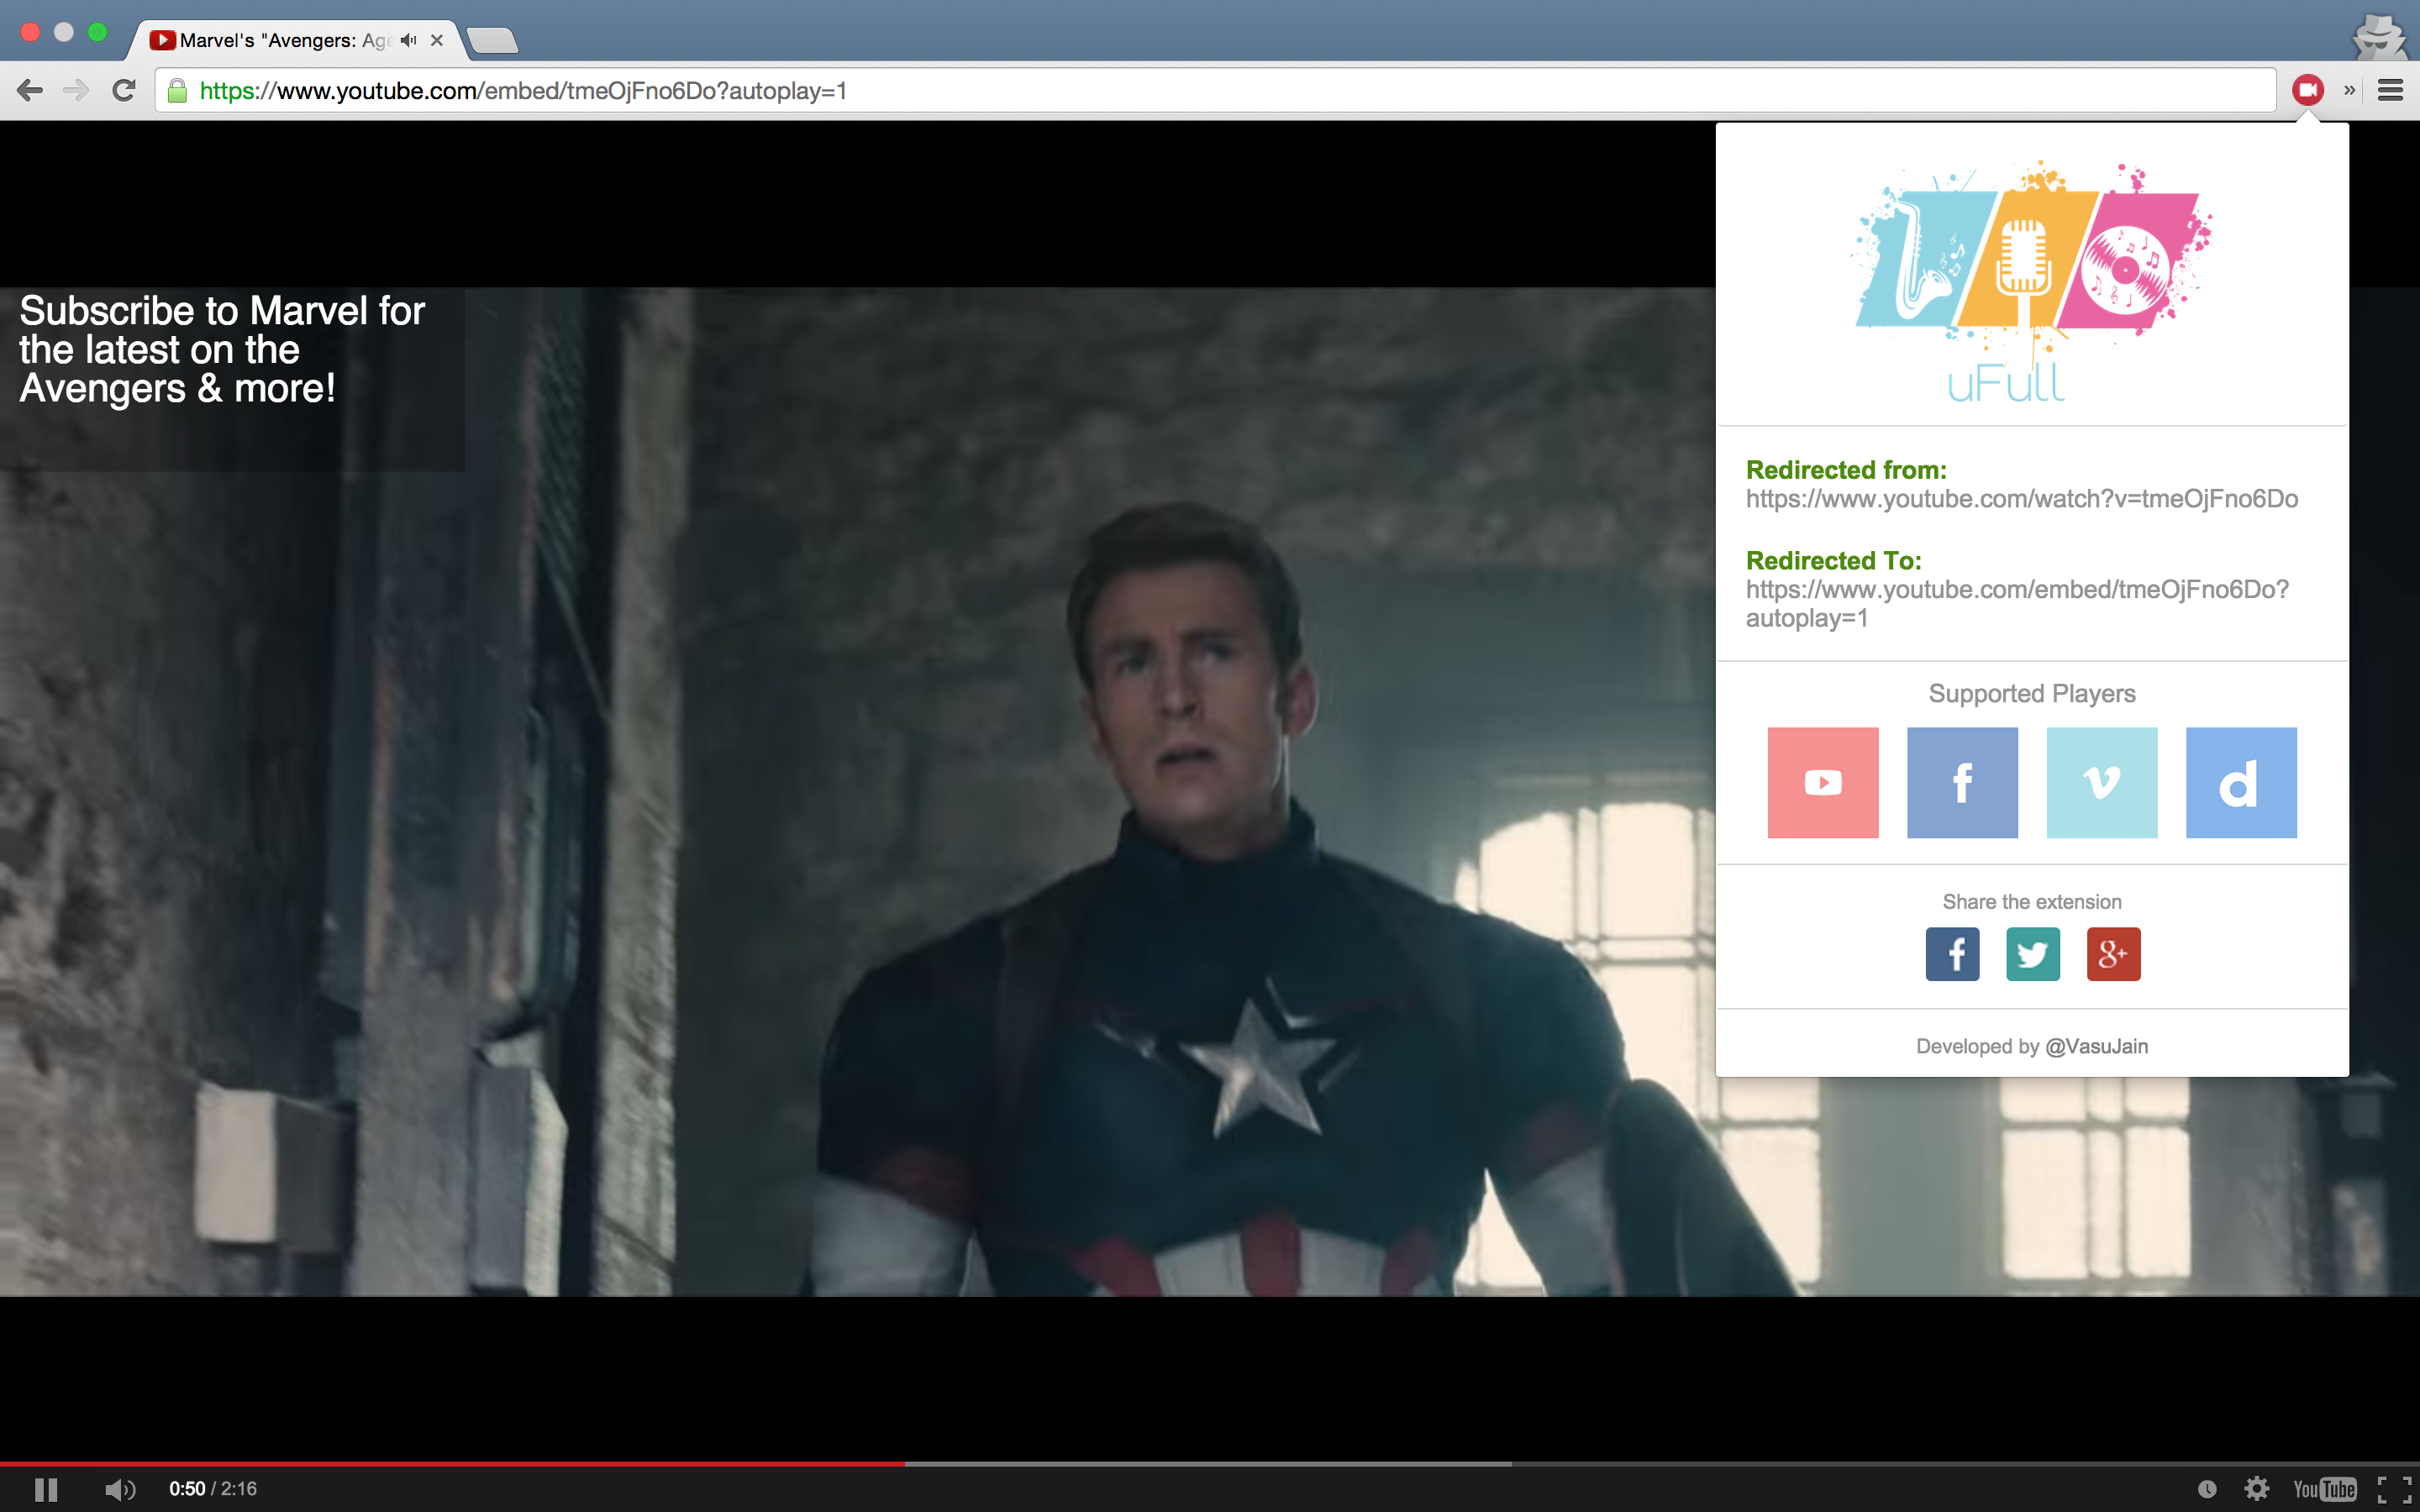Pause the video playback

click(46, 1489)
